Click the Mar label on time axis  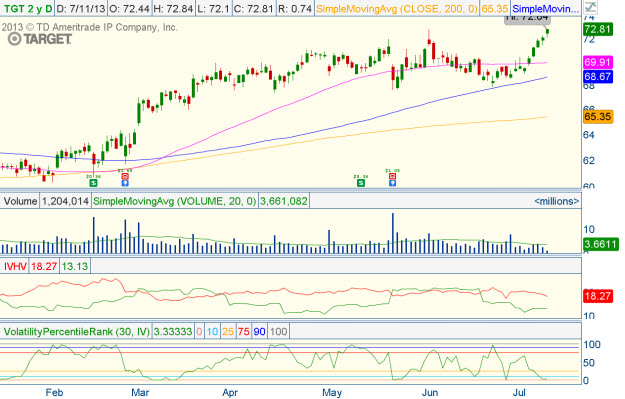140,392
